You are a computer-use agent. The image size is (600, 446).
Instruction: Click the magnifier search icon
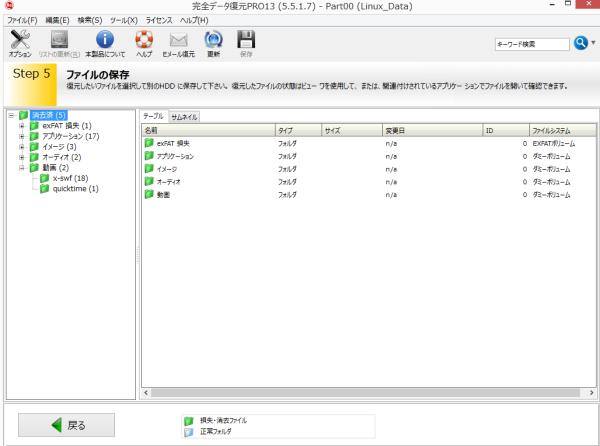tap(580, 44)
